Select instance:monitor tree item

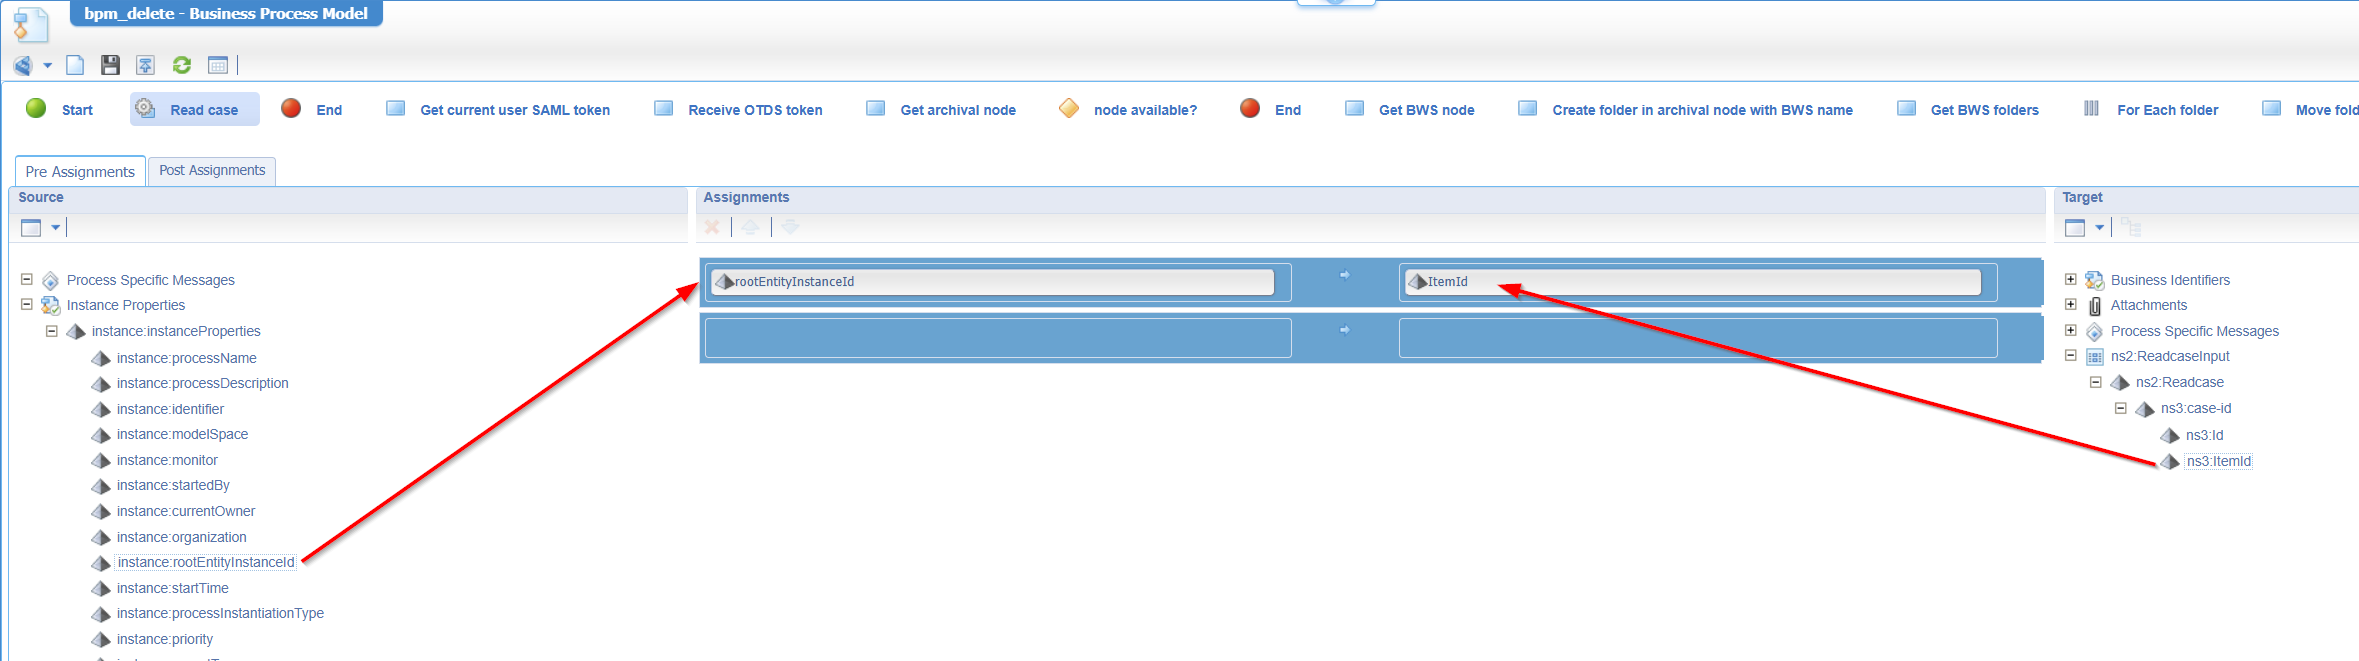click(167, 460)
